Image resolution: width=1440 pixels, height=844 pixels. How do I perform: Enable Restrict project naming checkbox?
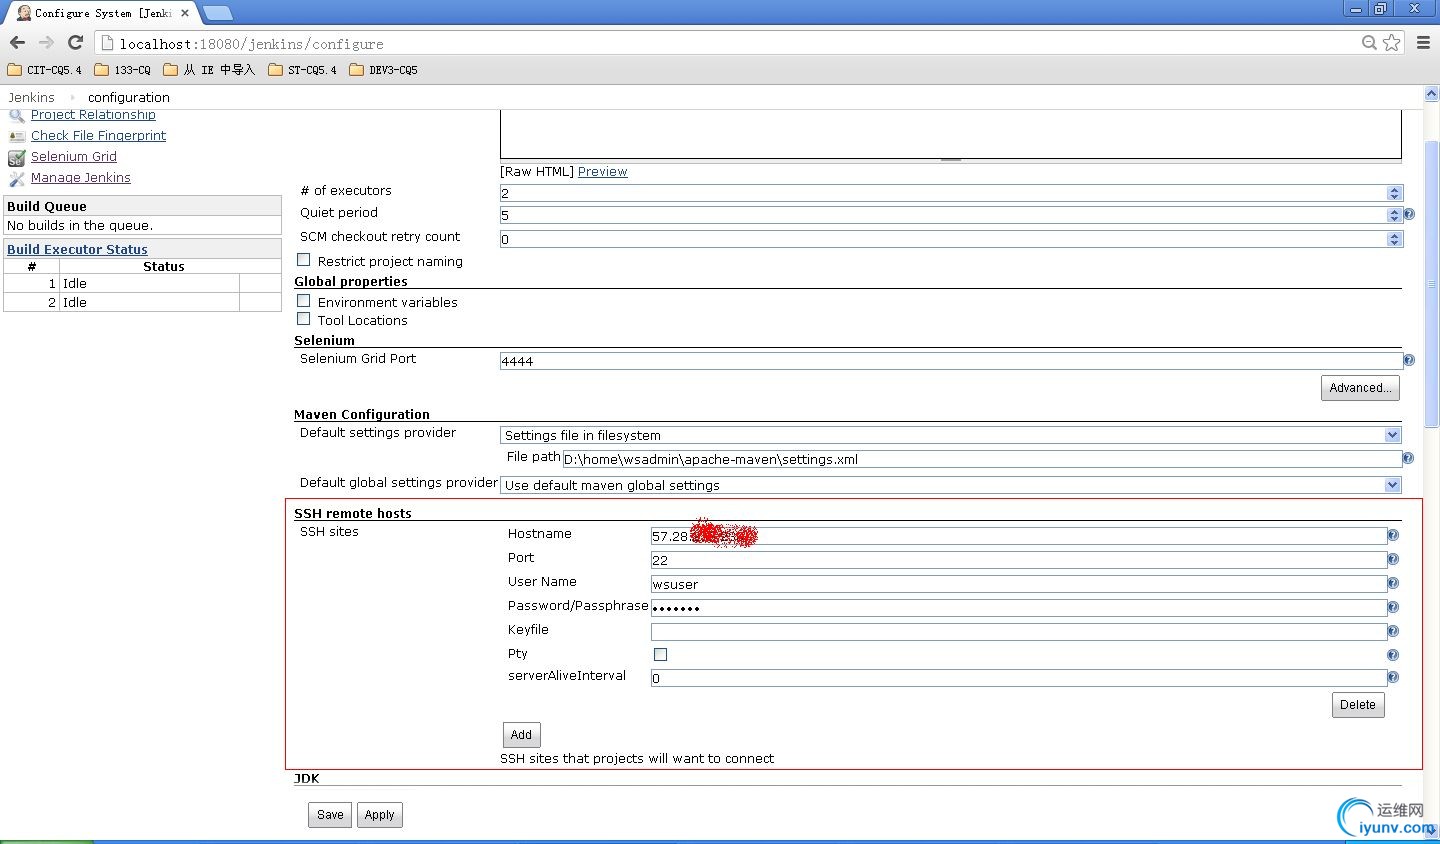pos(304,260)
